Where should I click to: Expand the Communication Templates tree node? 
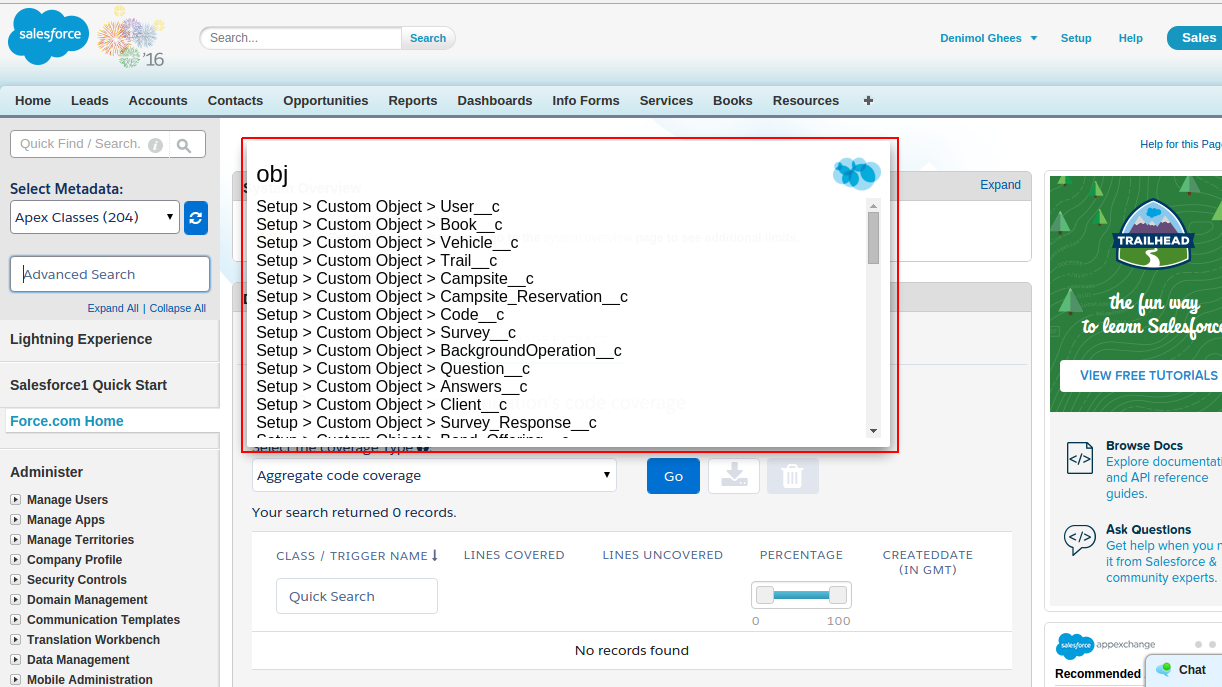coord(16,620)
